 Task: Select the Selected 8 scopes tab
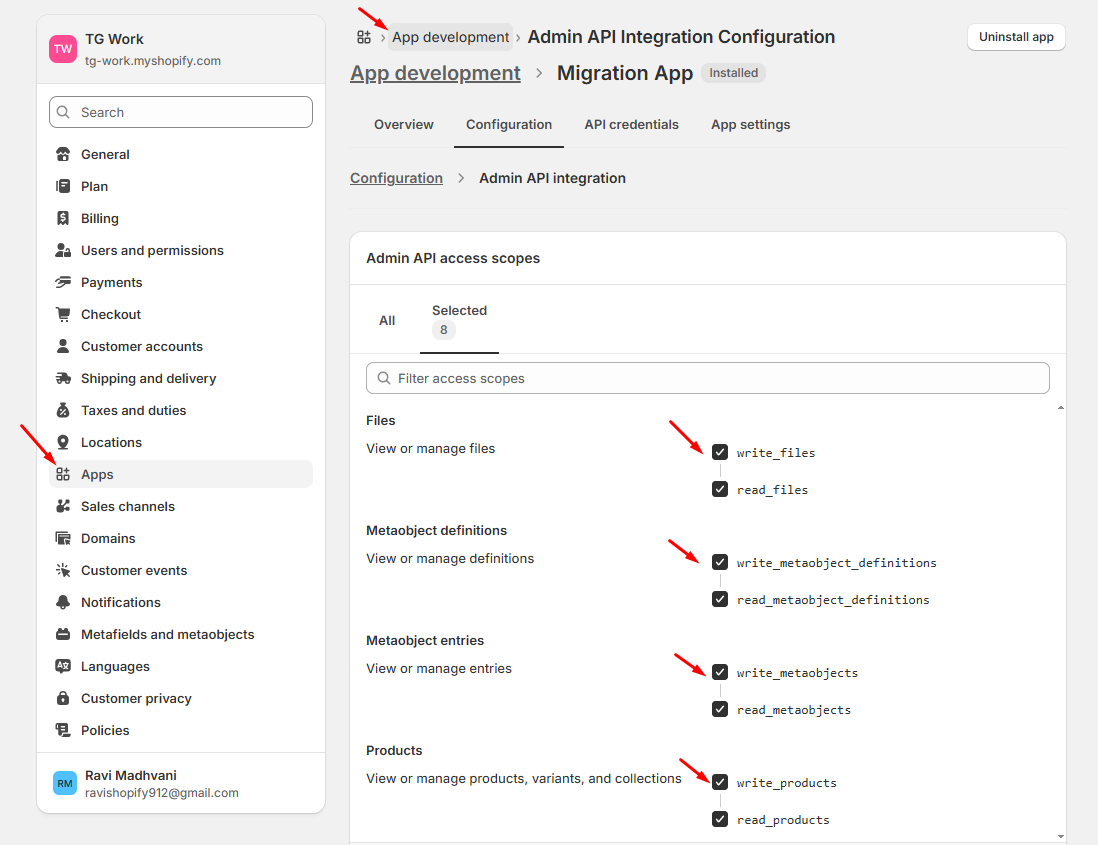(x=459, y=321)
